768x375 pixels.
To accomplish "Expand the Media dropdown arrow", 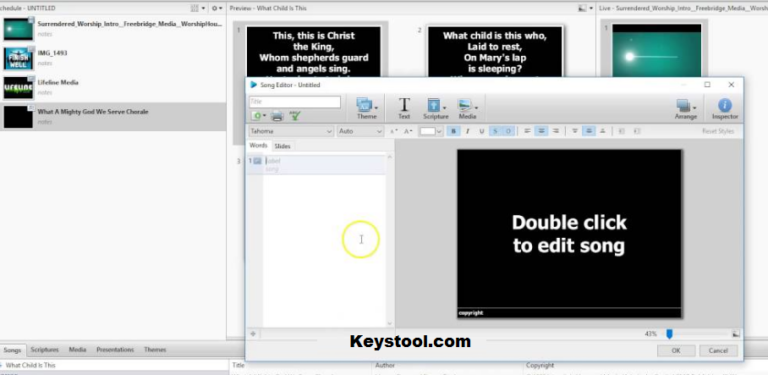I will click(476, 107).
